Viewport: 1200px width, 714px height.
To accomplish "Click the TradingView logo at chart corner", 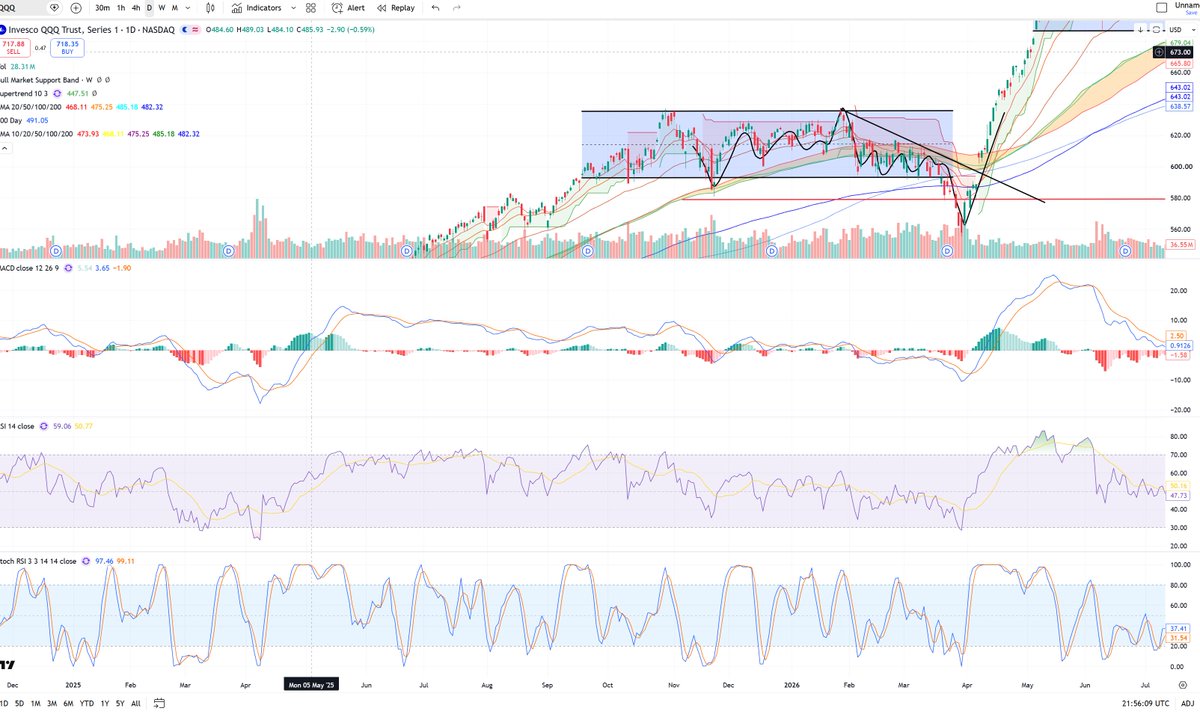I will click(x=7, y=664).
